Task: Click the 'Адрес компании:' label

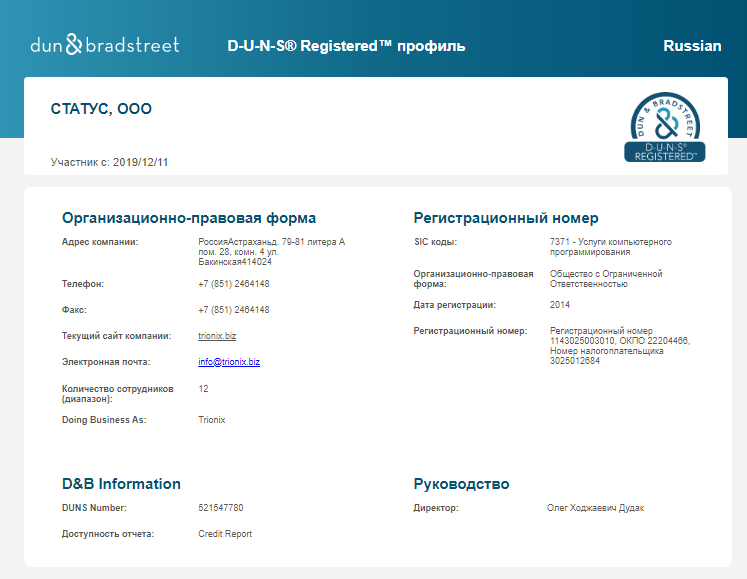Action: [100, 242]
